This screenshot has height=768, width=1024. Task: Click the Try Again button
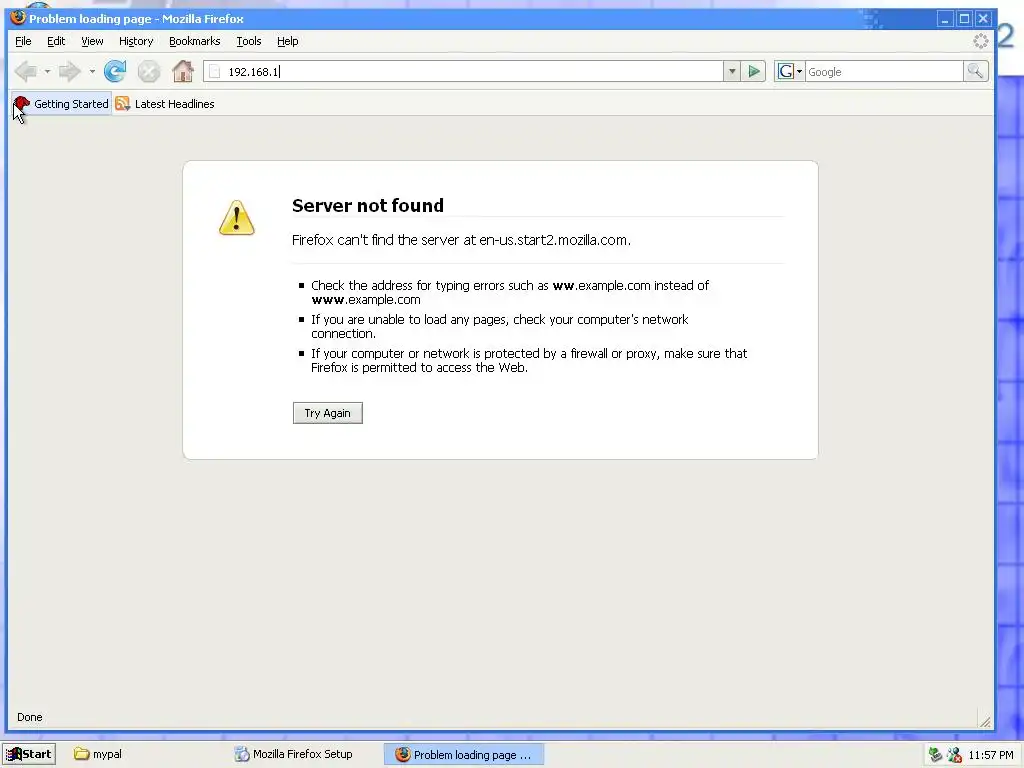328,413
